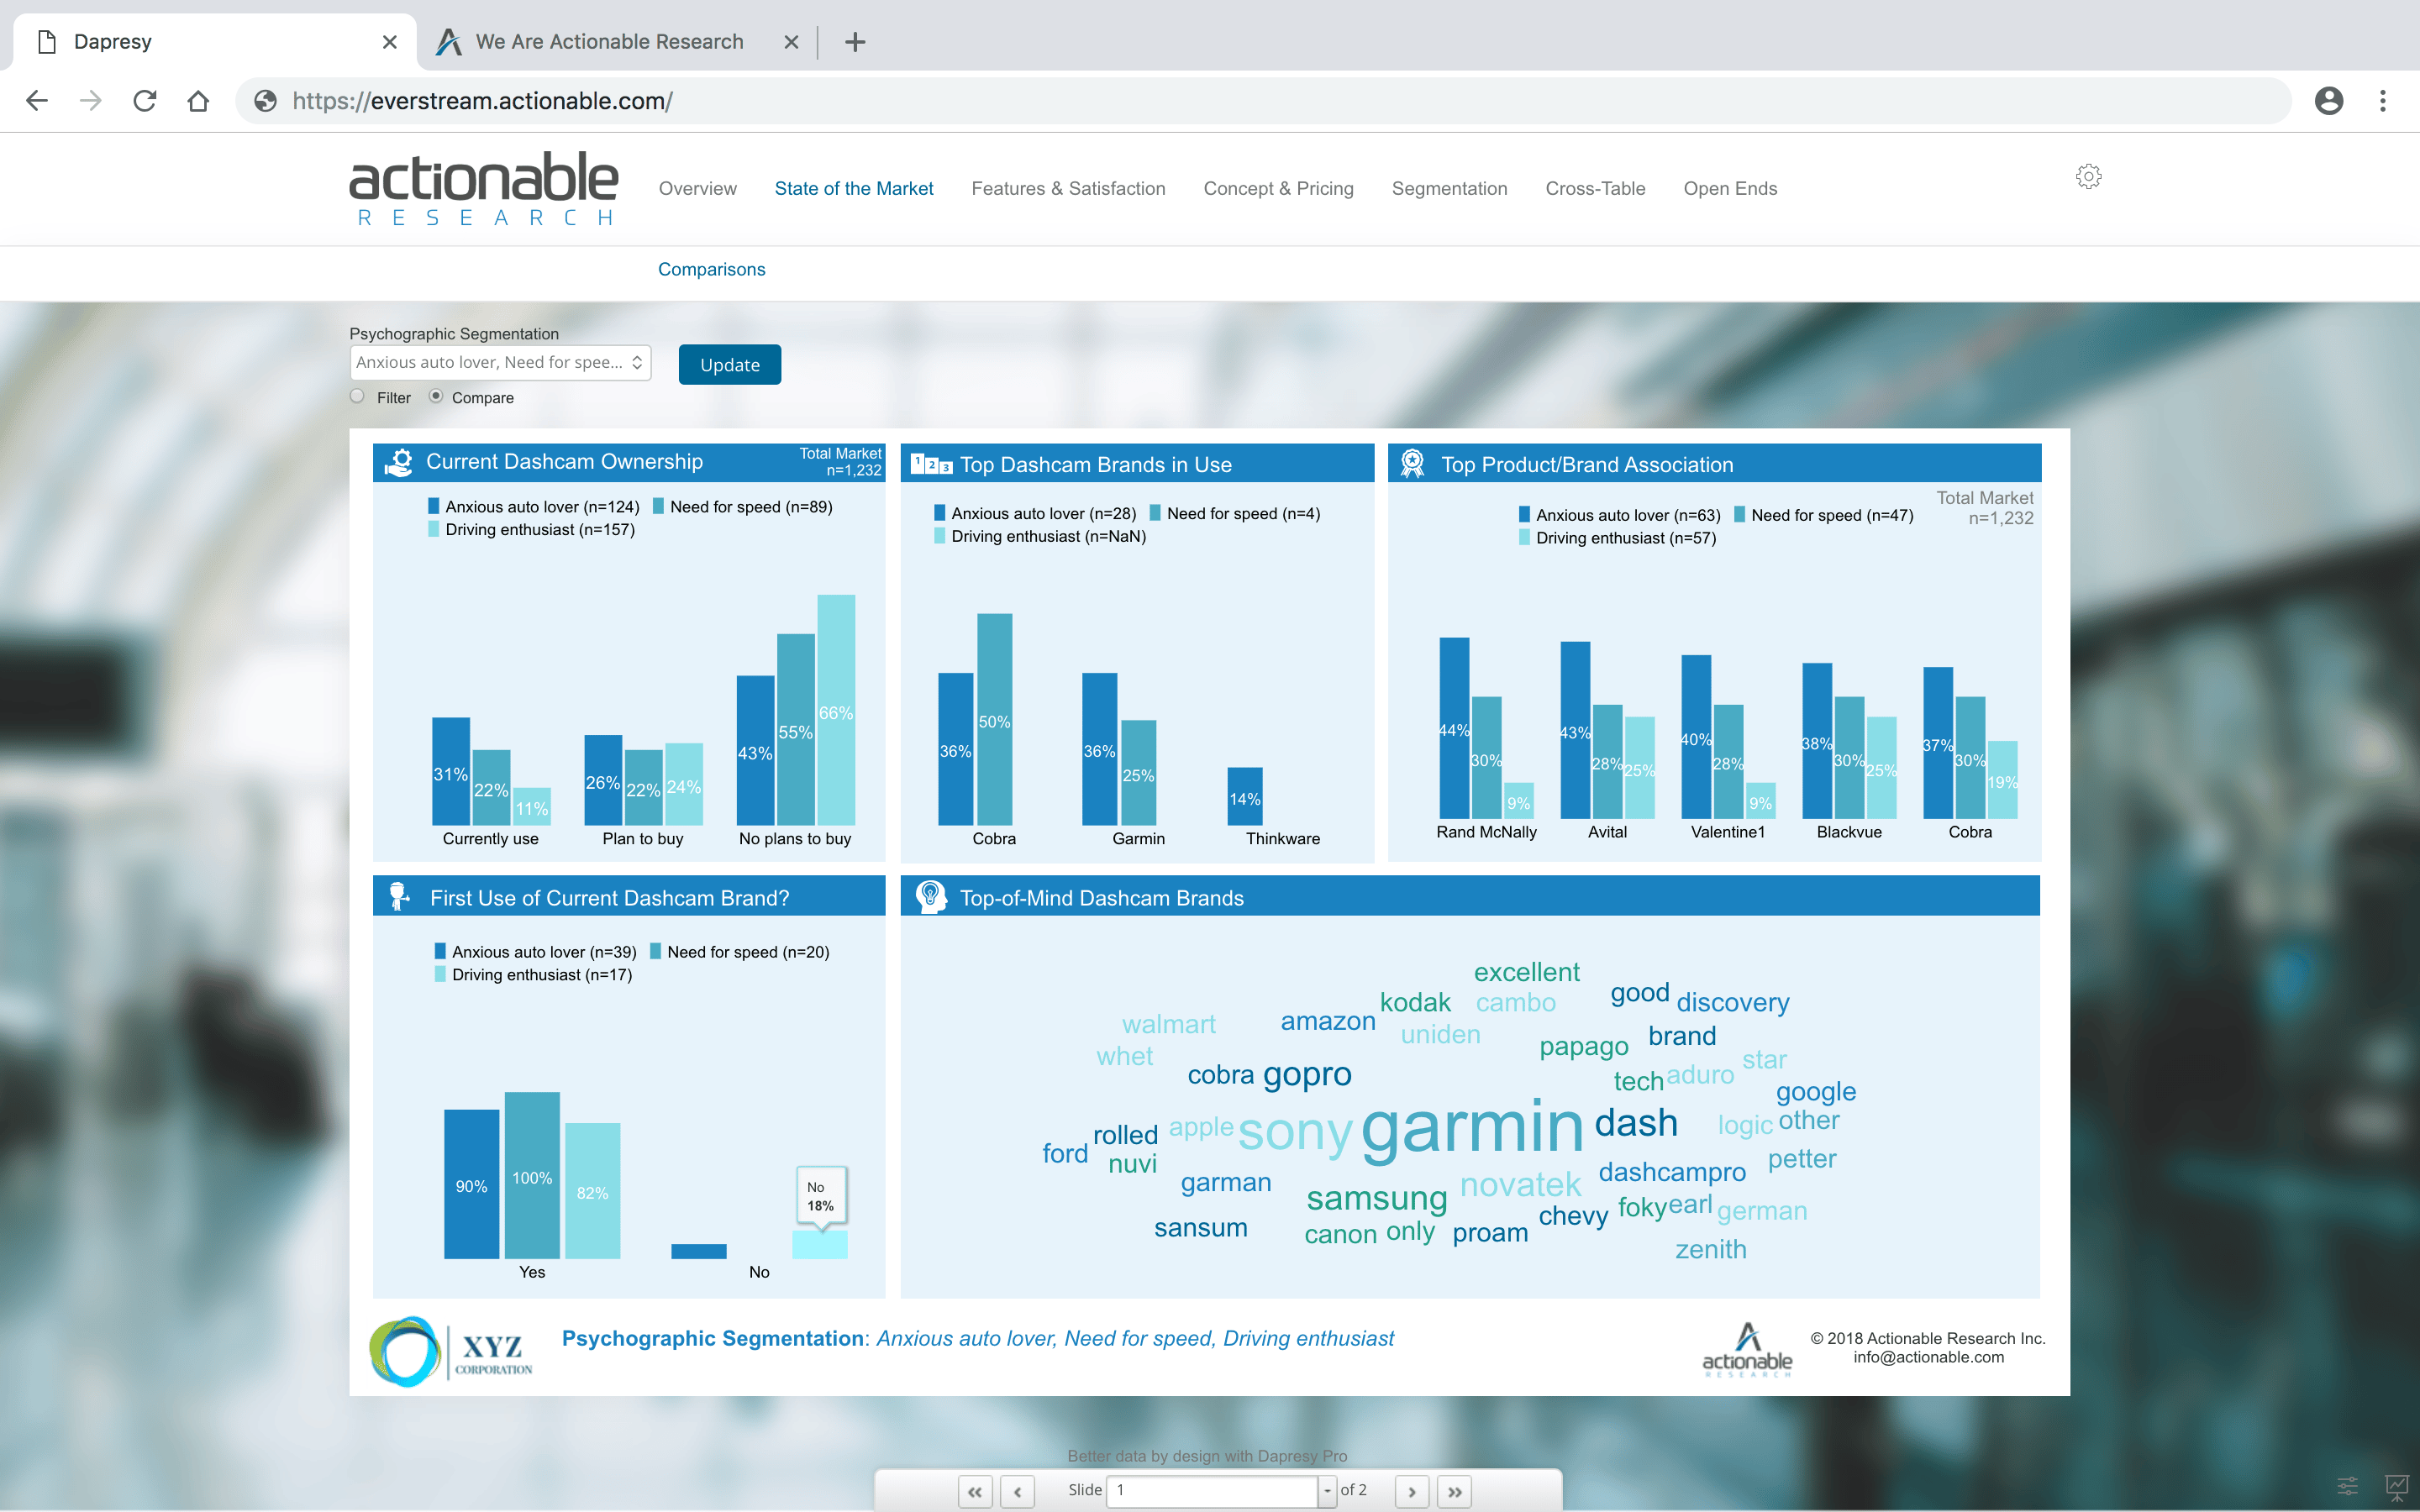Click the 50% Cobra bar in Brands in Use
The image size is (2420, 1512).
[994, 719]
